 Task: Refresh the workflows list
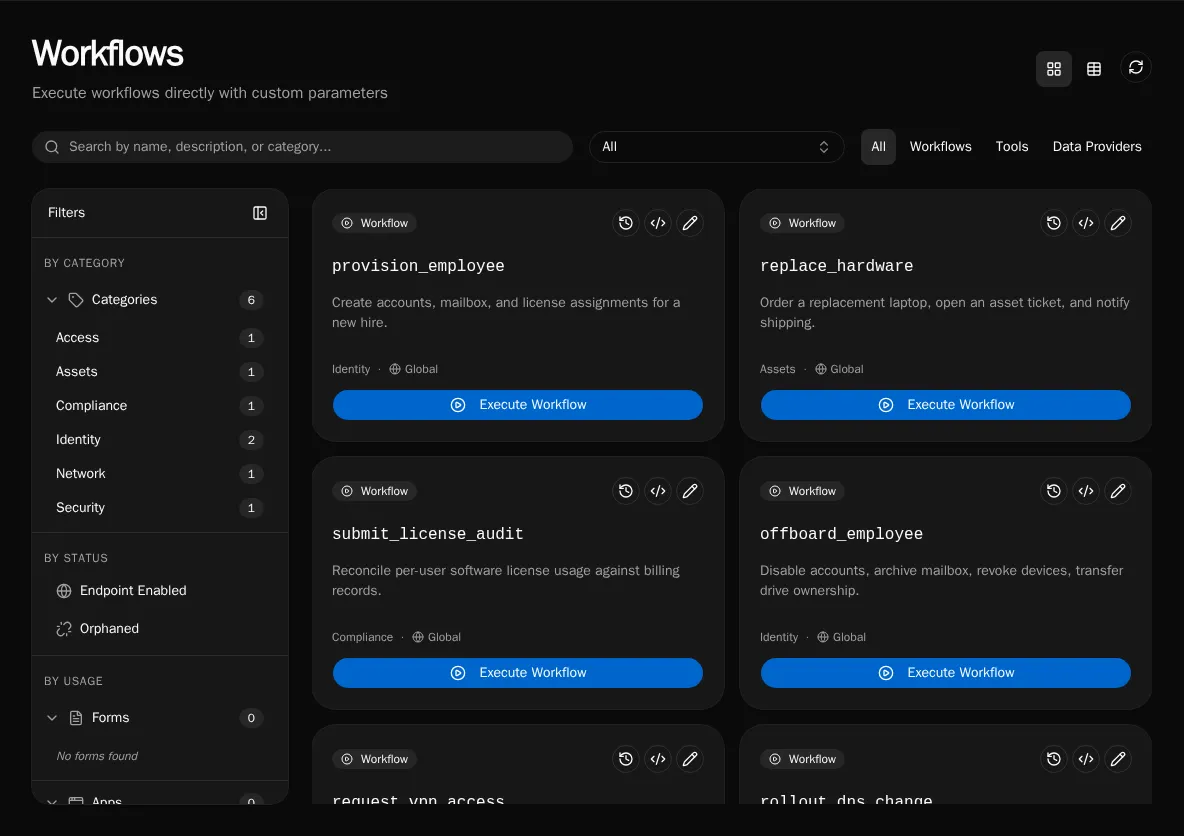(x=1136, y=68)
